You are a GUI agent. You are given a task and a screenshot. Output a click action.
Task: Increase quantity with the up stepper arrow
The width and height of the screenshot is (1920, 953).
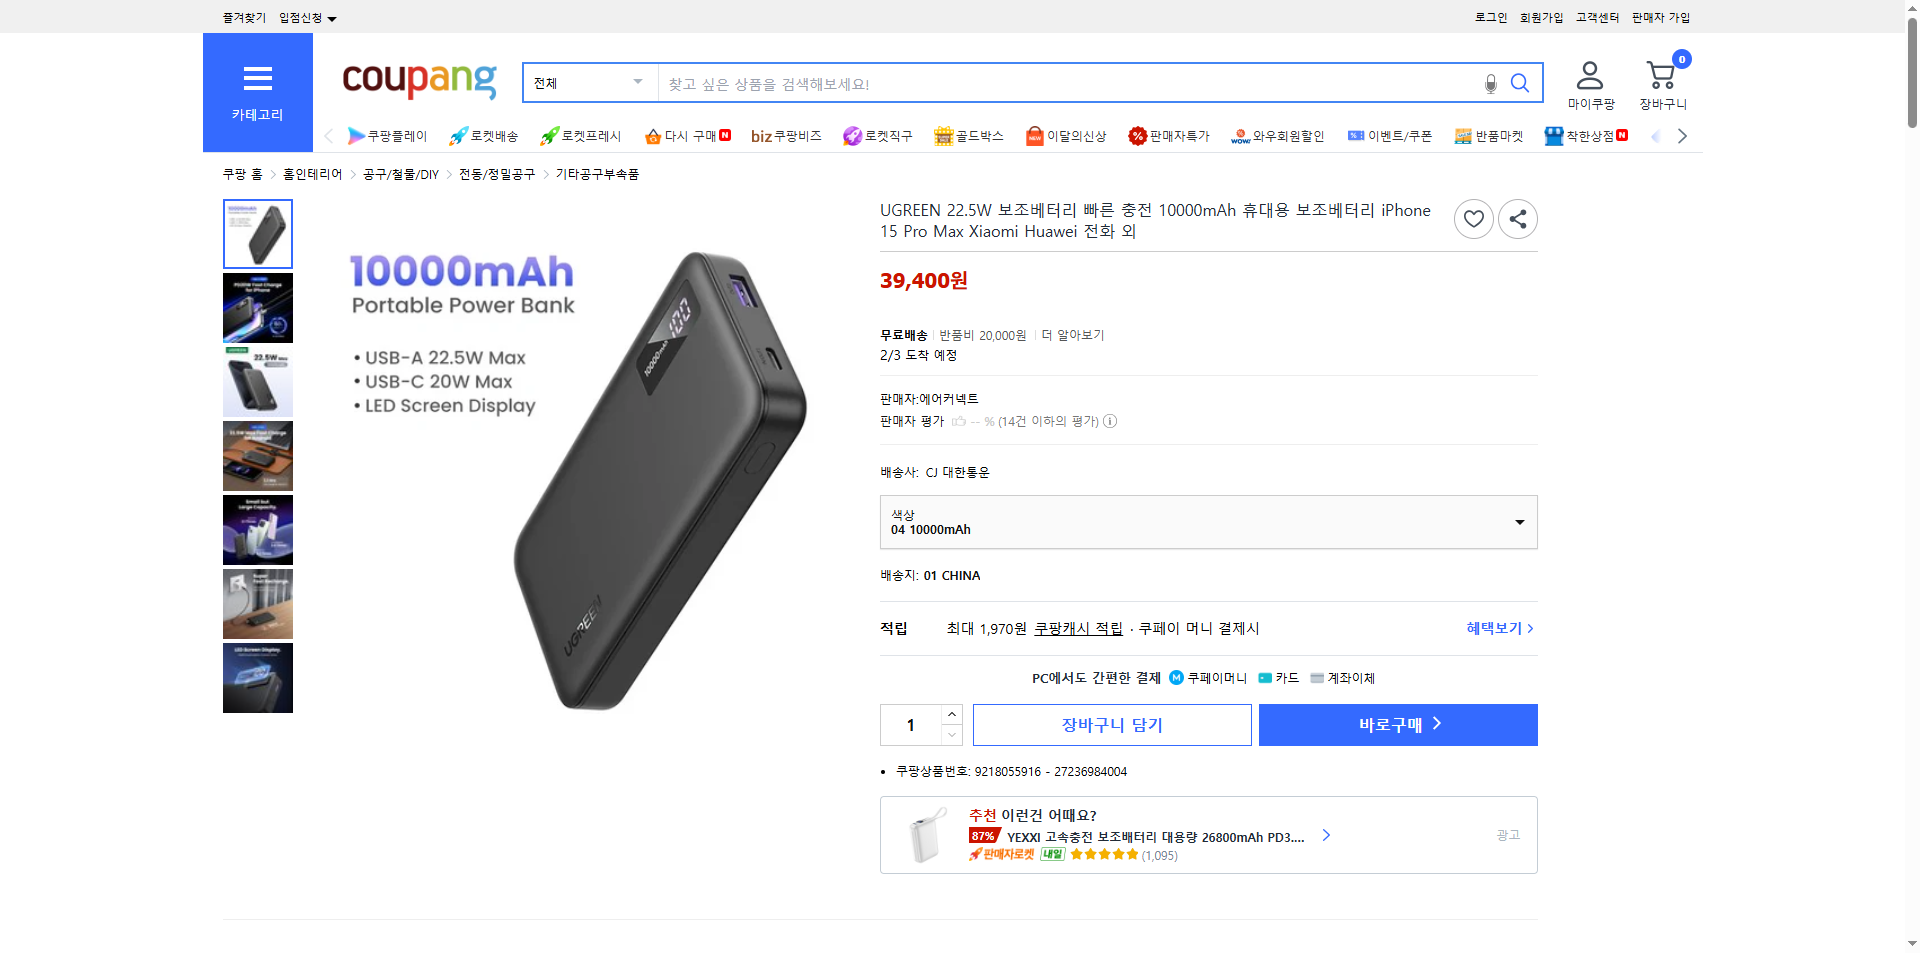951,713
